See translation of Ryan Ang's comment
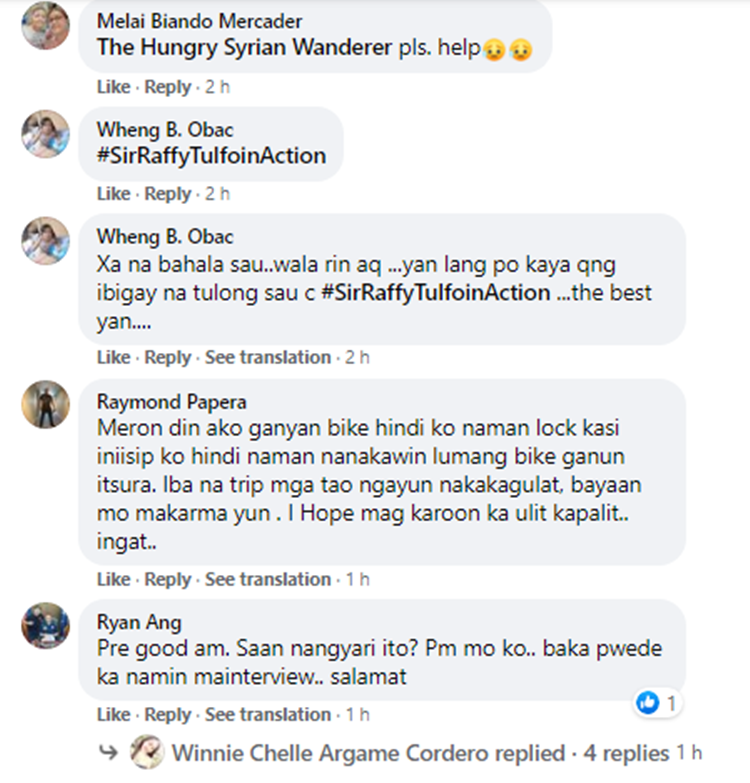The image size is (750, 783). pos(268,715)
